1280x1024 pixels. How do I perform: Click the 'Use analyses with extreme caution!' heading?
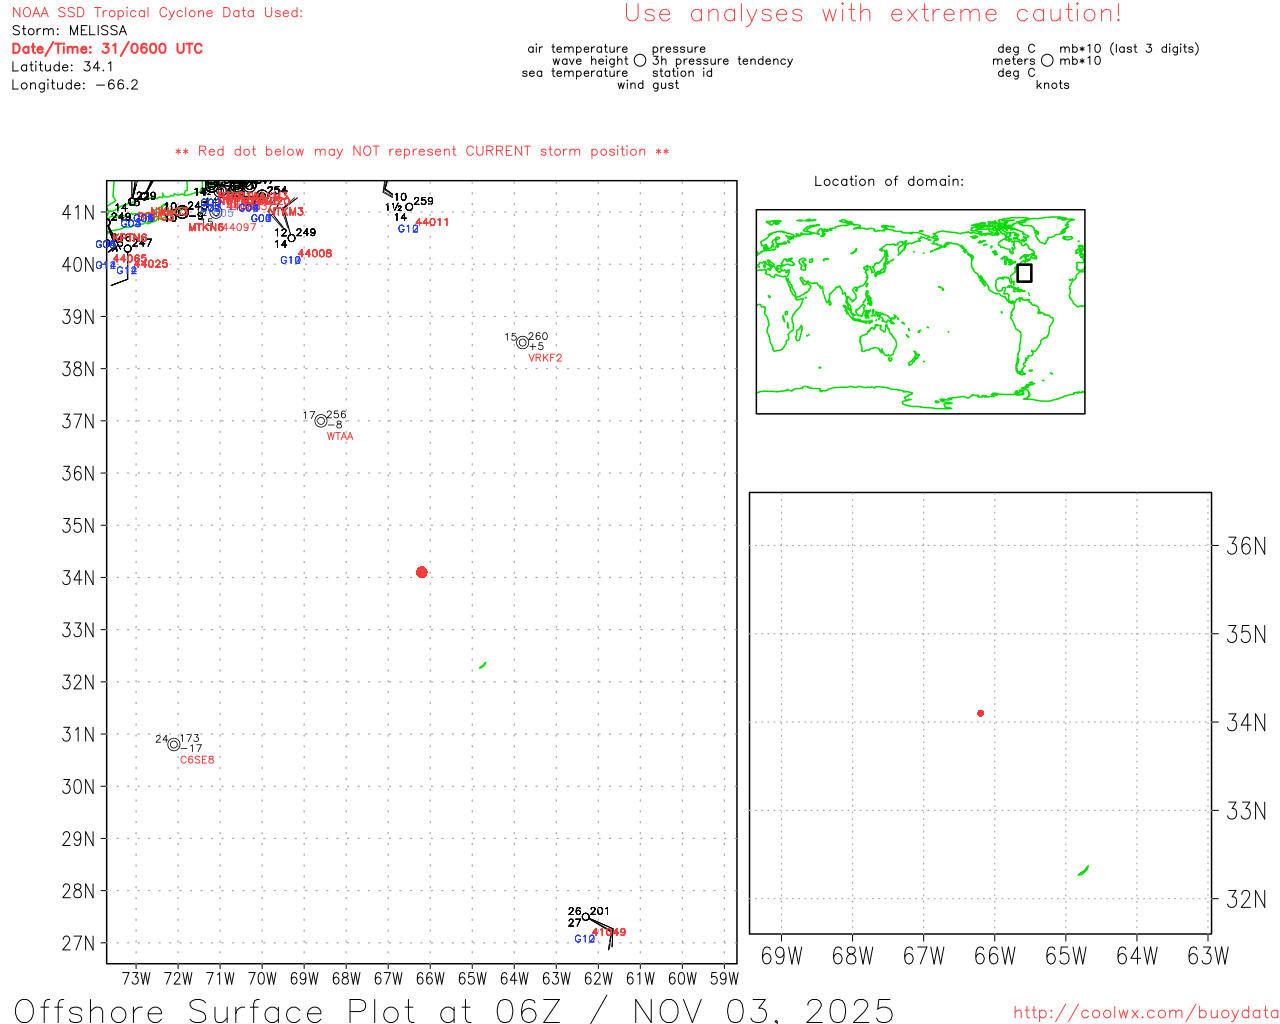click(872, 14)
